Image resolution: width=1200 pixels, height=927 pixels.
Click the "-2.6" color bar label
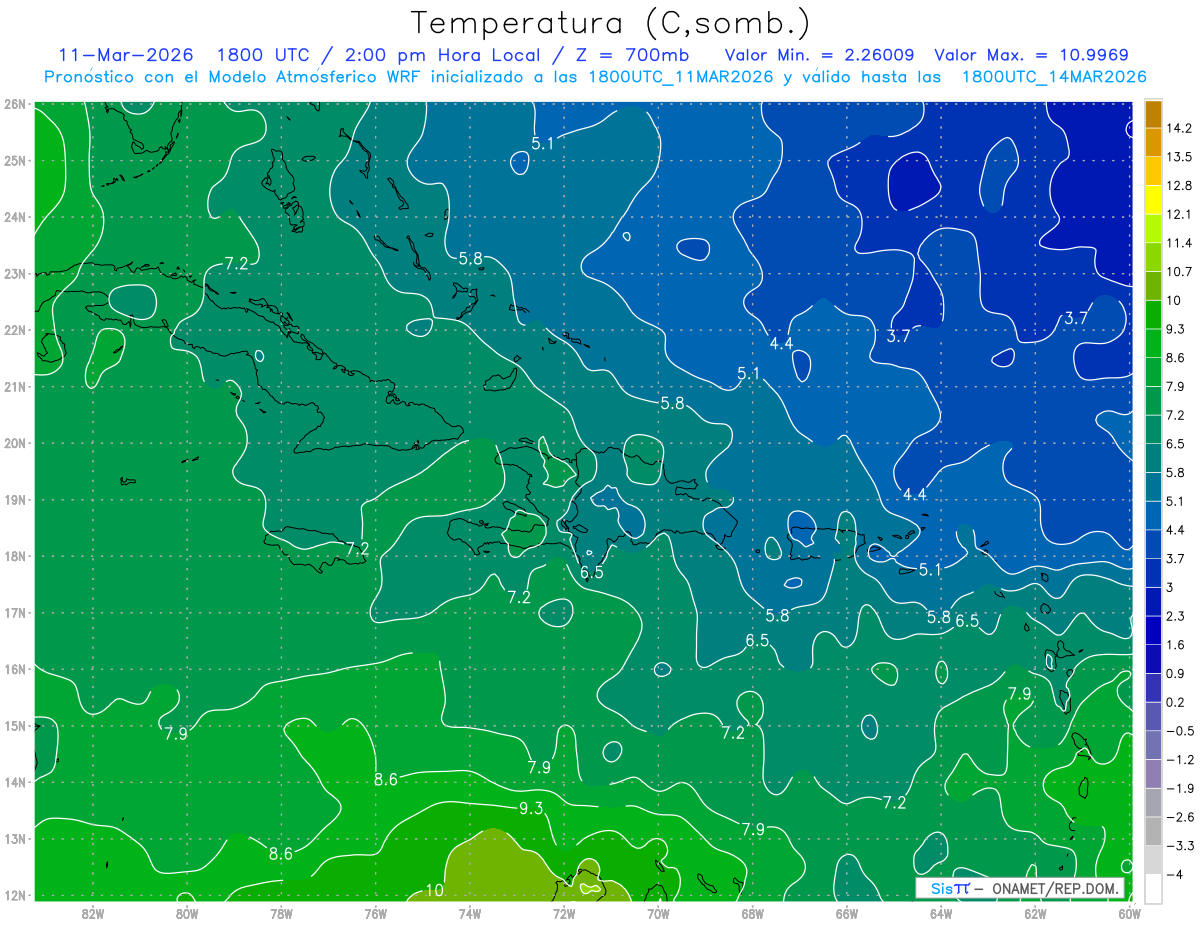tap(1181, 816)
